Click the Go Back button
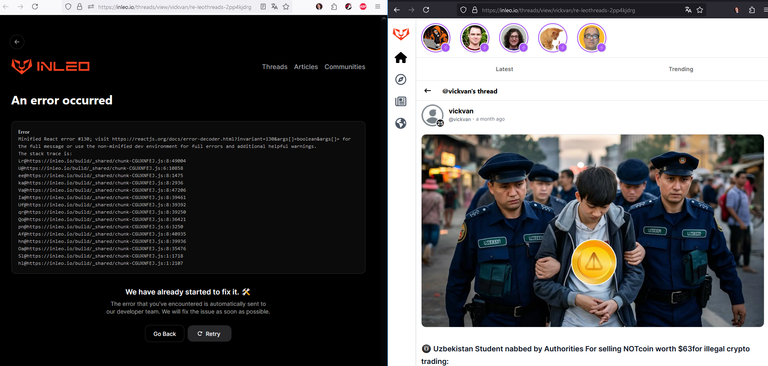Screen dimensions: 768x366 click(x=165, y=334)
